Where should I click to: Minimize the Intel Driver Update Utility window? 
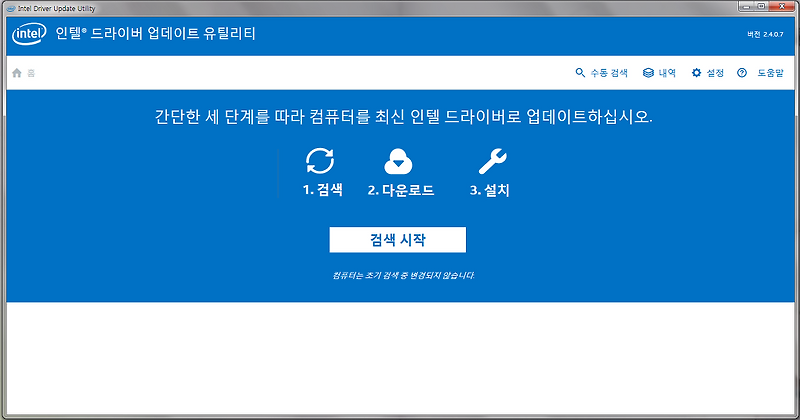coord(747,6)
